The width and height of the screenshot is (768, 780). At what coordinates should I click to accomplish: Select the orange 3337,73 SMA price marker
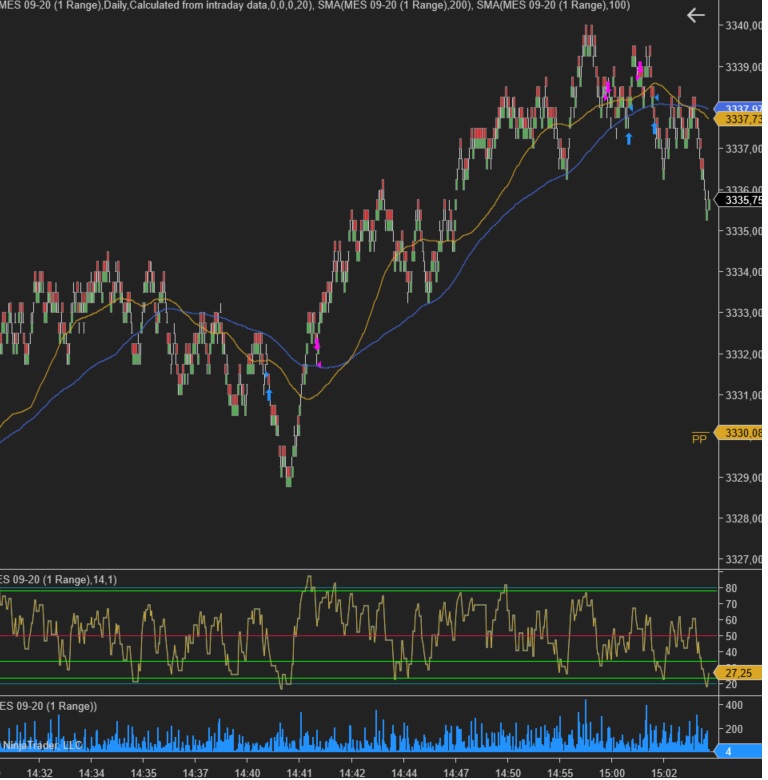pos(738,119)
